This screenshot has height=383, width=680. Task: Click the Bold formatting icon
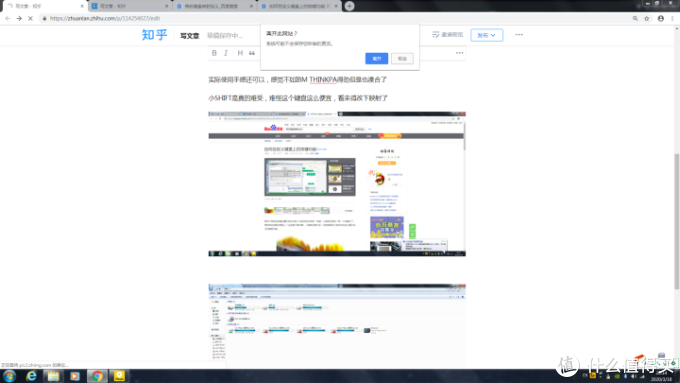214,53
